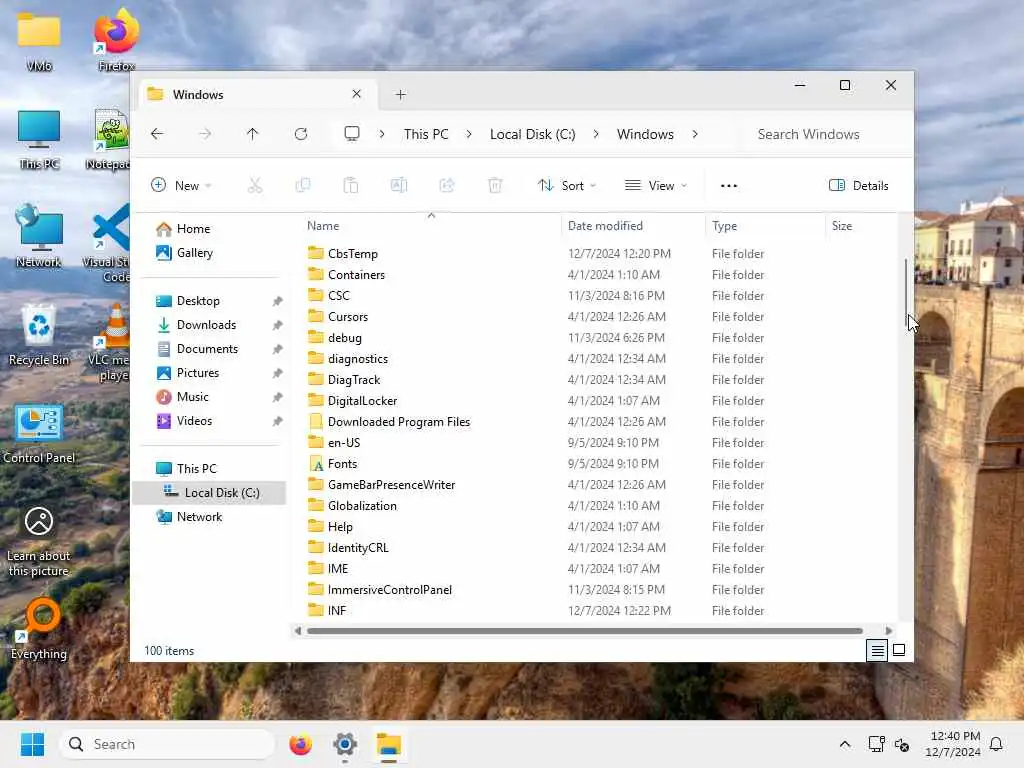Click the taskbar Search box

point(167,744)
